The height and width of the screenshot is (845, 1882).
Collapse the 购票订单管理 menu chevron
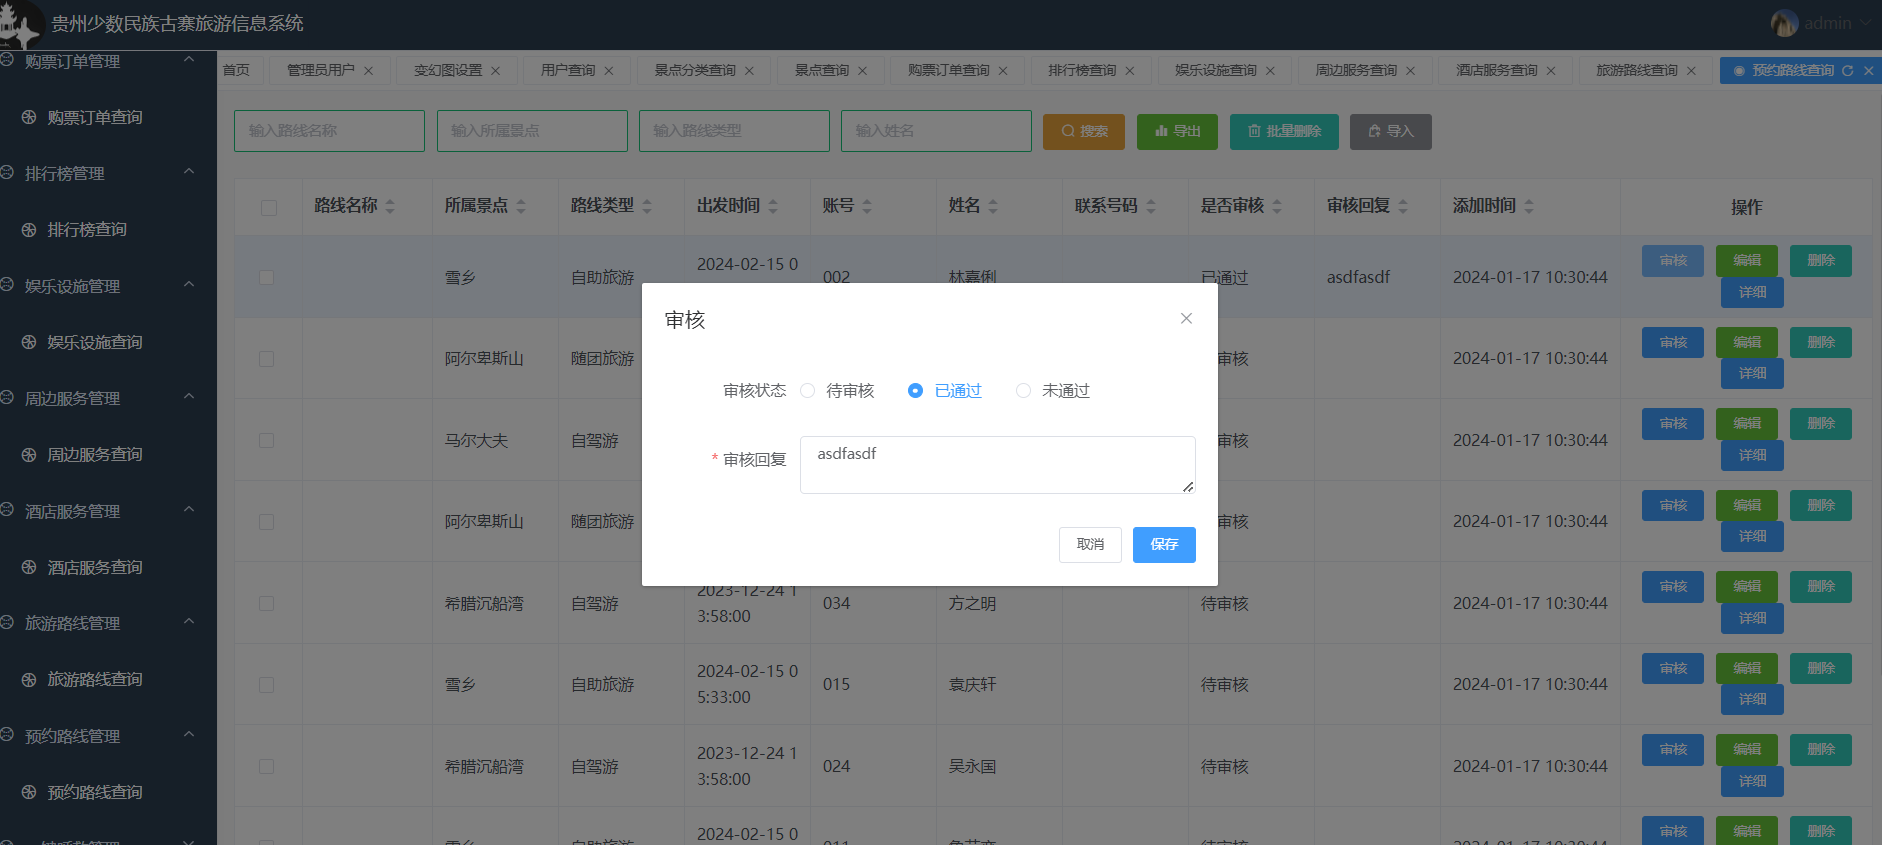(x=189, y=60)
